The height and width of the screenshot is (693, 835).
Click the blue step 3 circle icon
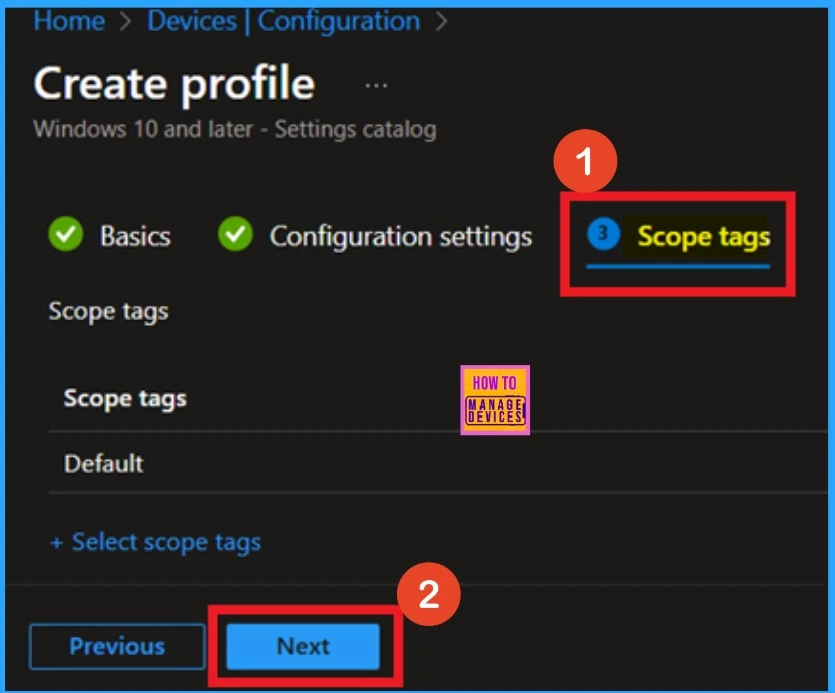(x=603, y=233)
